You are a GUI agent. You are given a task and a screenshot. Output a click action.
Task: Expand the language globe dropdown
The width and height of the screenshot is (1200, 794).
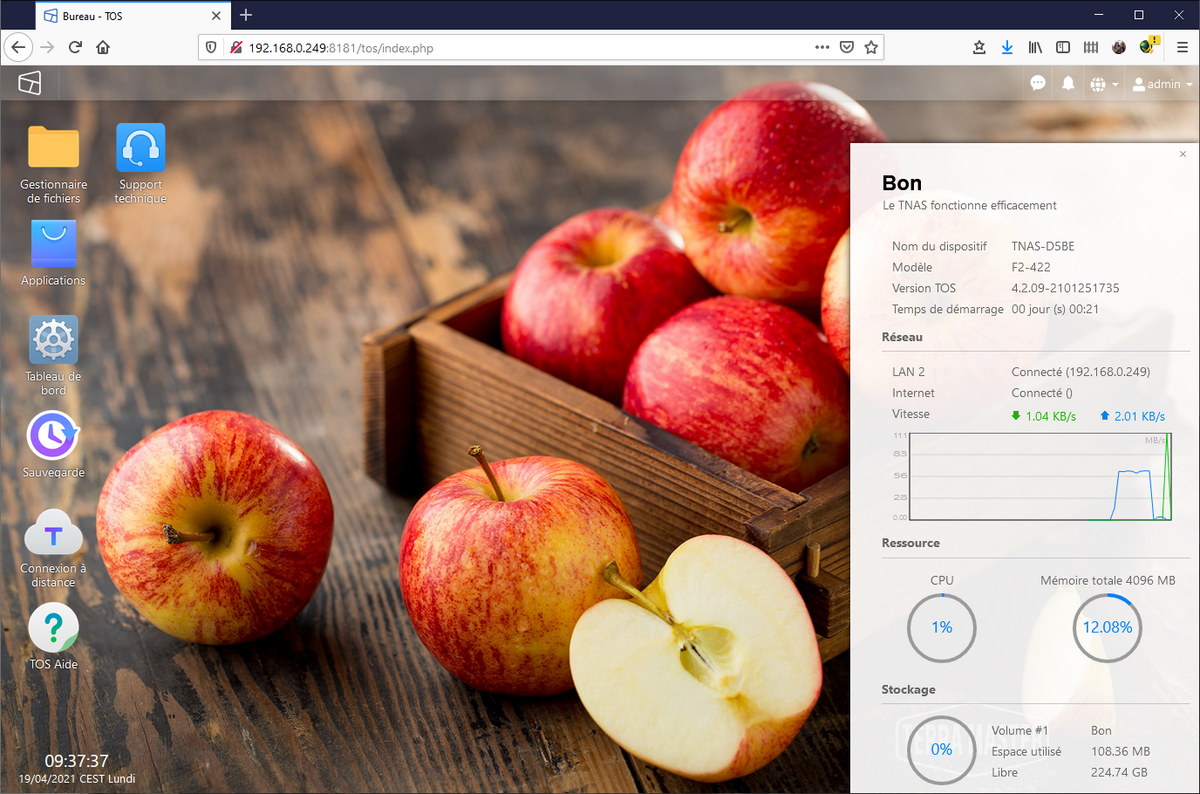pos(1104,84)
